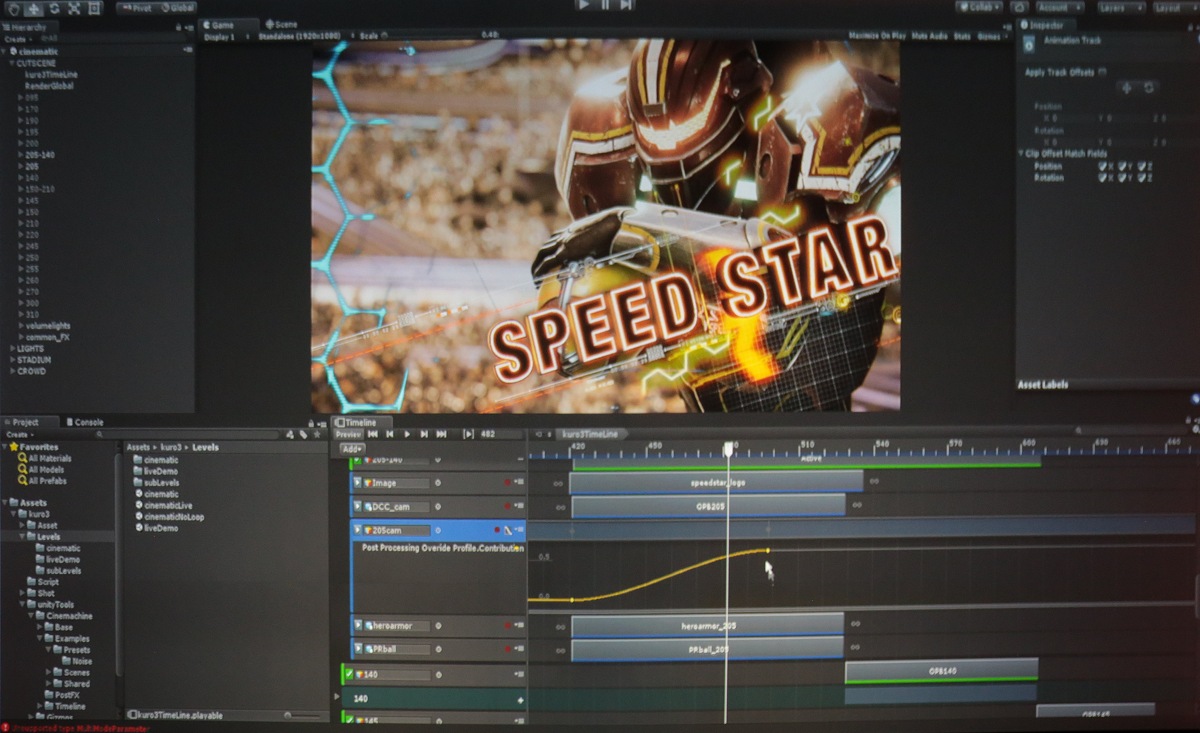Jump to timeline start using first-frame icon
1200x733 pixels.
pyautogui.click(x=373, y=434)
